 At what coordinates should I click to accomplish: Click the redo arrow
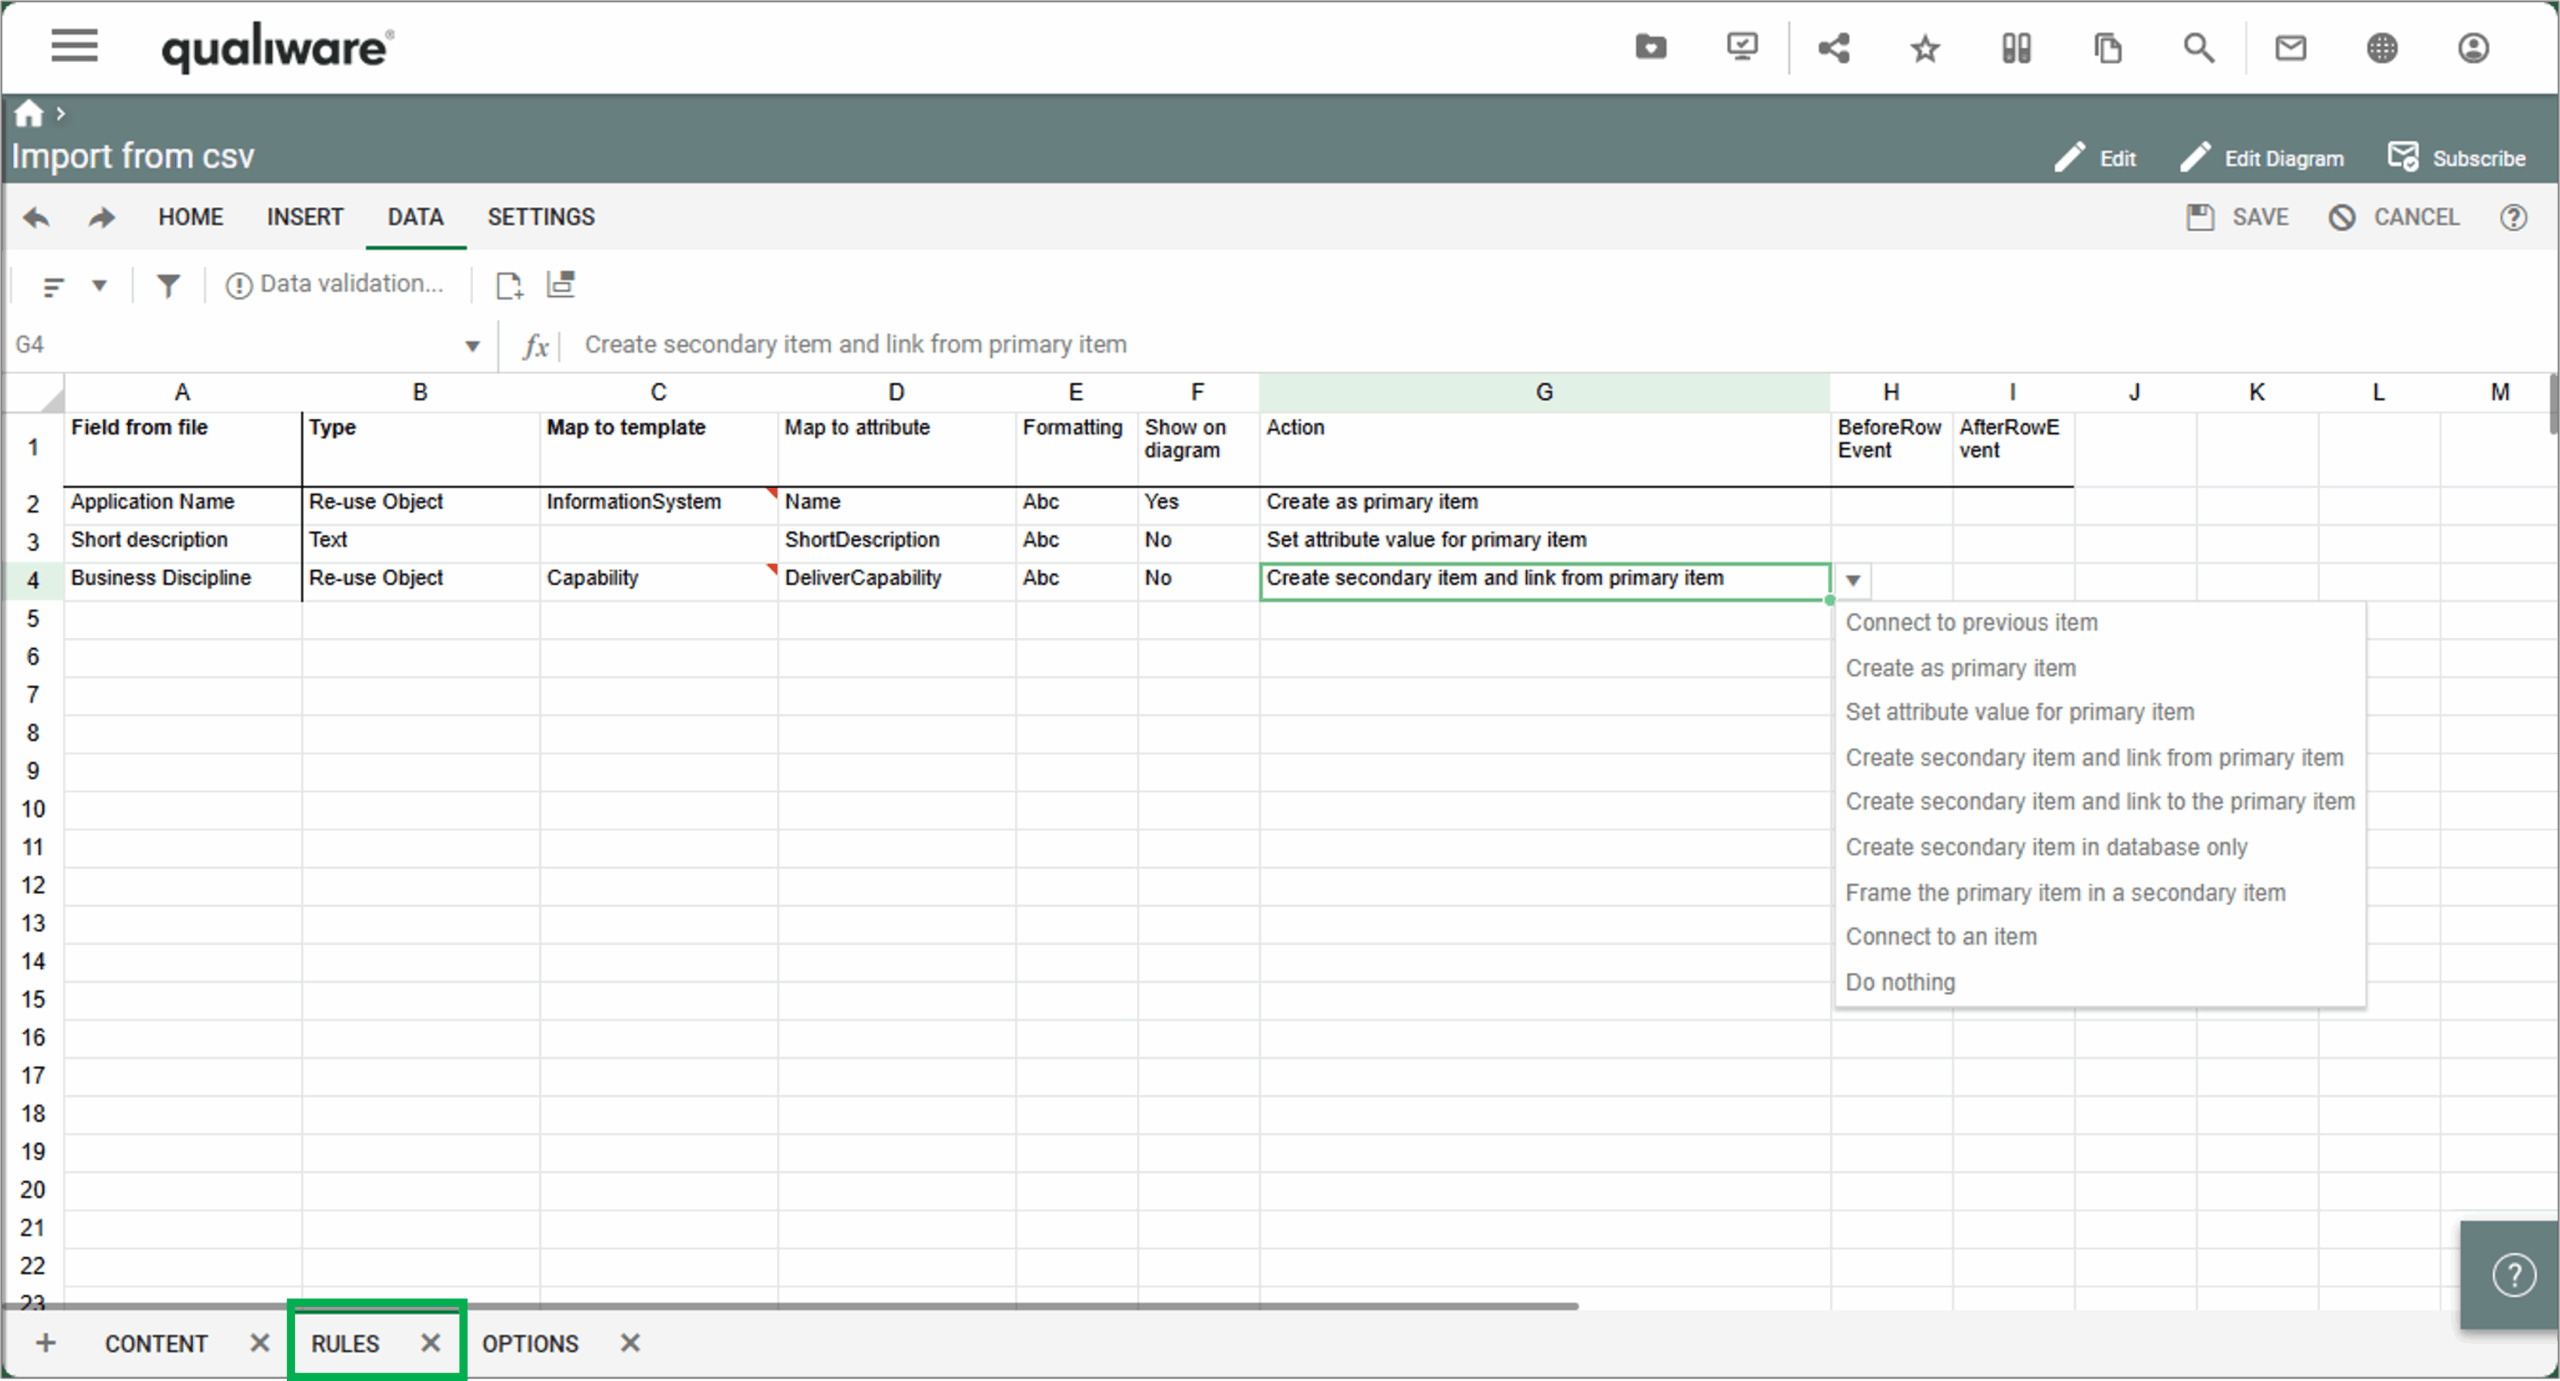pos(101,217)
